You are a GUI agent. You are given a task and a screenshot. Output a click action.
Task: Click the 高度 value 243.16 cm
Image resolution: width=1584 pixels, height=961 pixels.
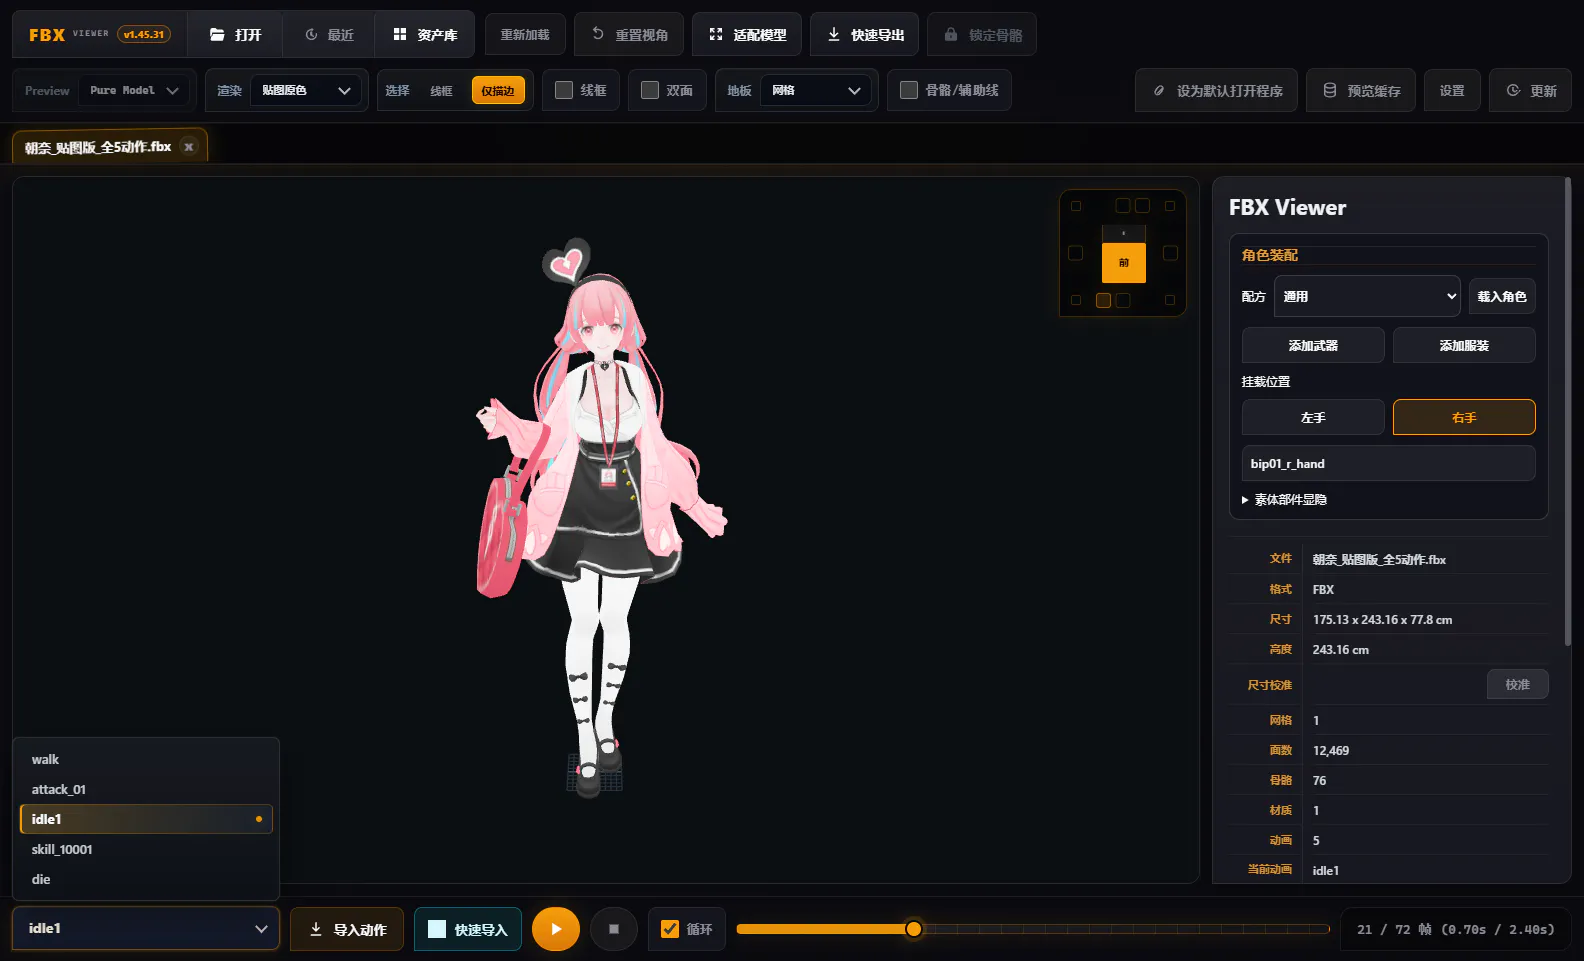(1341, 650)
